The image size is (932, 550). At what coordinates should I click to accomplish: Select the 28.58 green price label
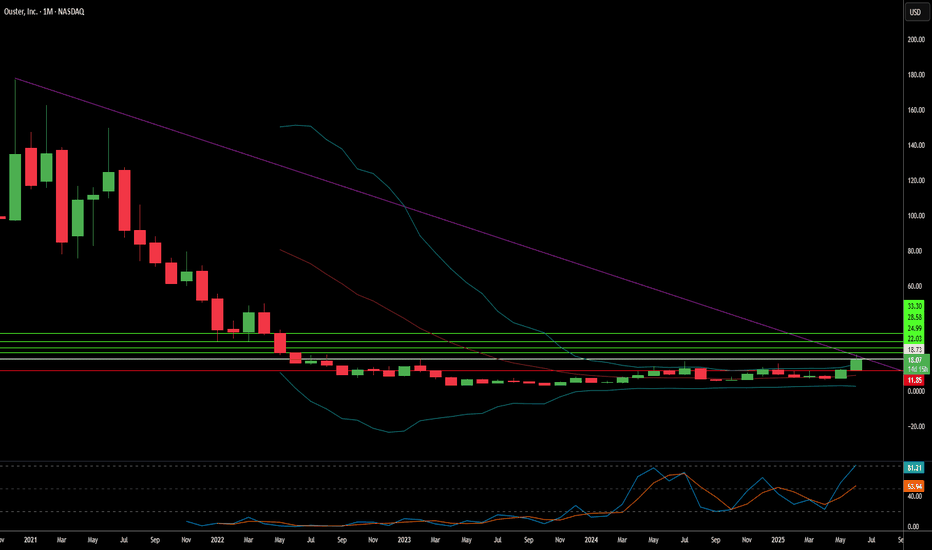point(915,318)
